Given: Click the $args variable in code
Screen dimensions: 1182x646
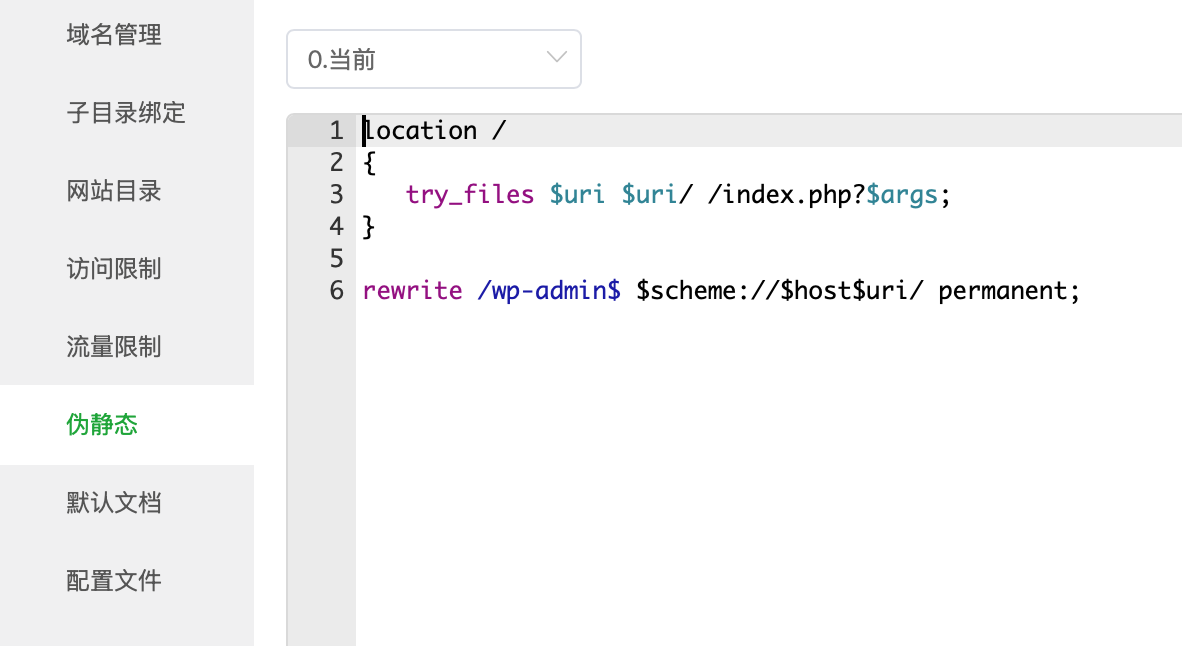Looking at the screenshot, I should (902, 195).
